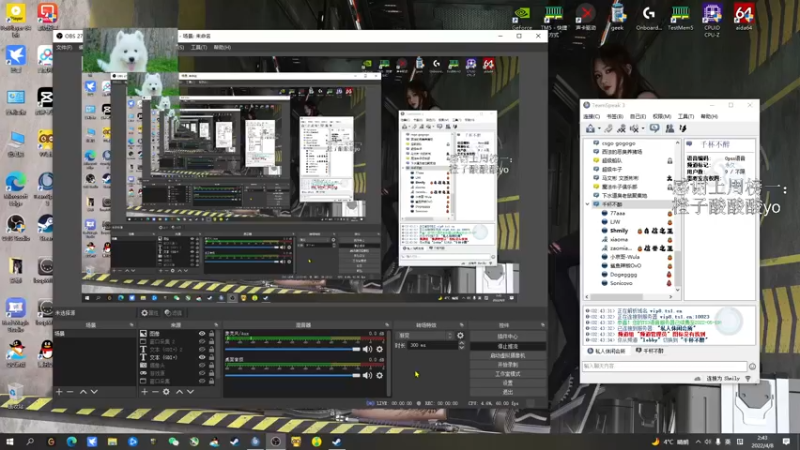Open the TeamSpeak 连接(C) menu

(591, 117)
